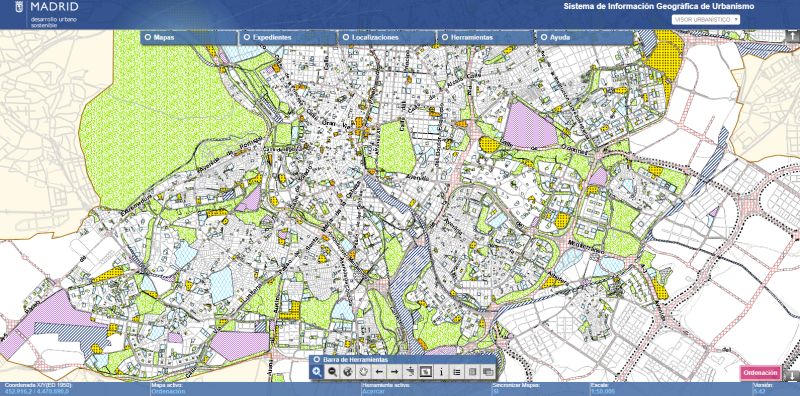
Task: Select the zoom out magnifier tool
Action: (333, 372)
